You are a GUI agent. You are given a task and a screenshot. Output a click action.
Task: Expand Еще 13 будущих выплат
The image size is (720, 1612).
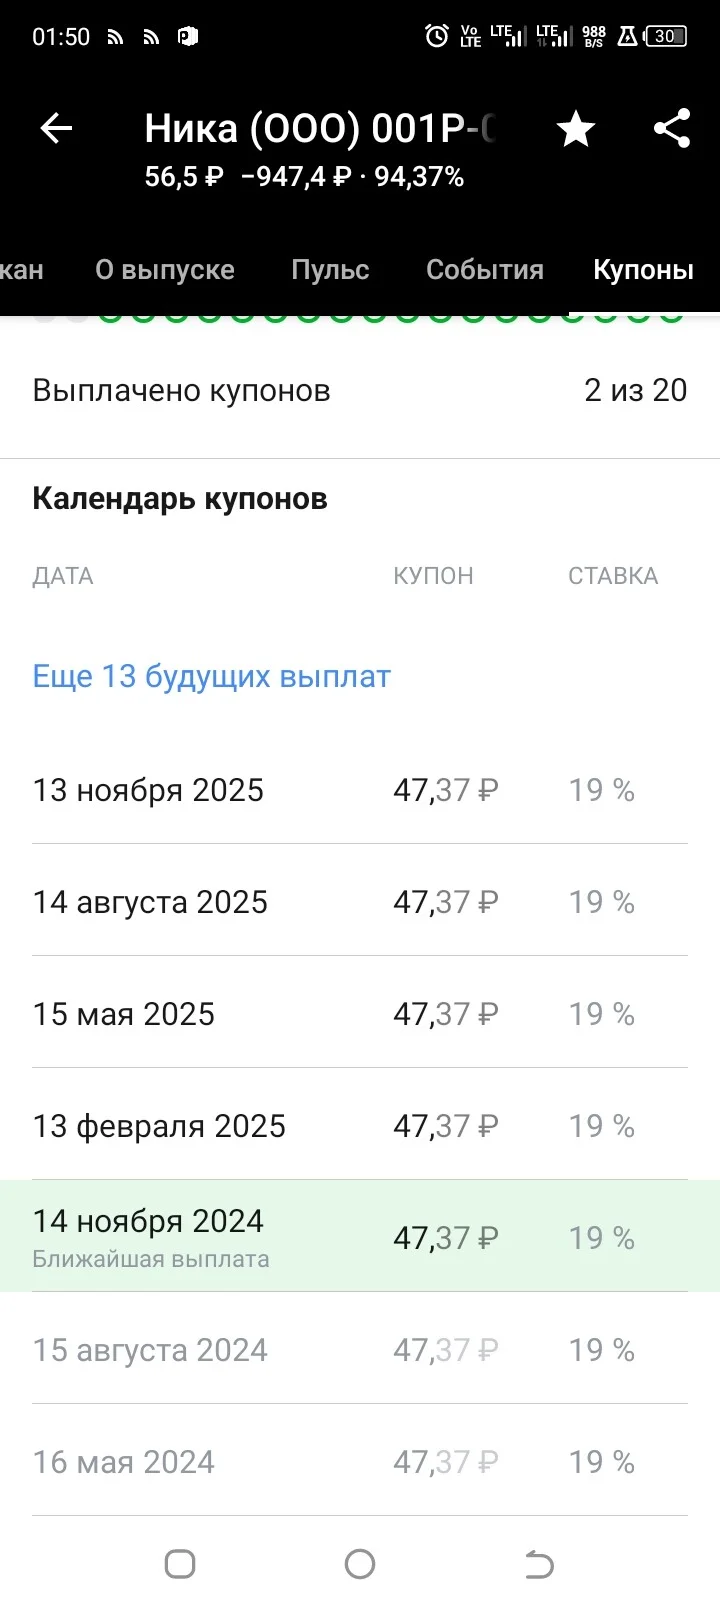(212, 676)
